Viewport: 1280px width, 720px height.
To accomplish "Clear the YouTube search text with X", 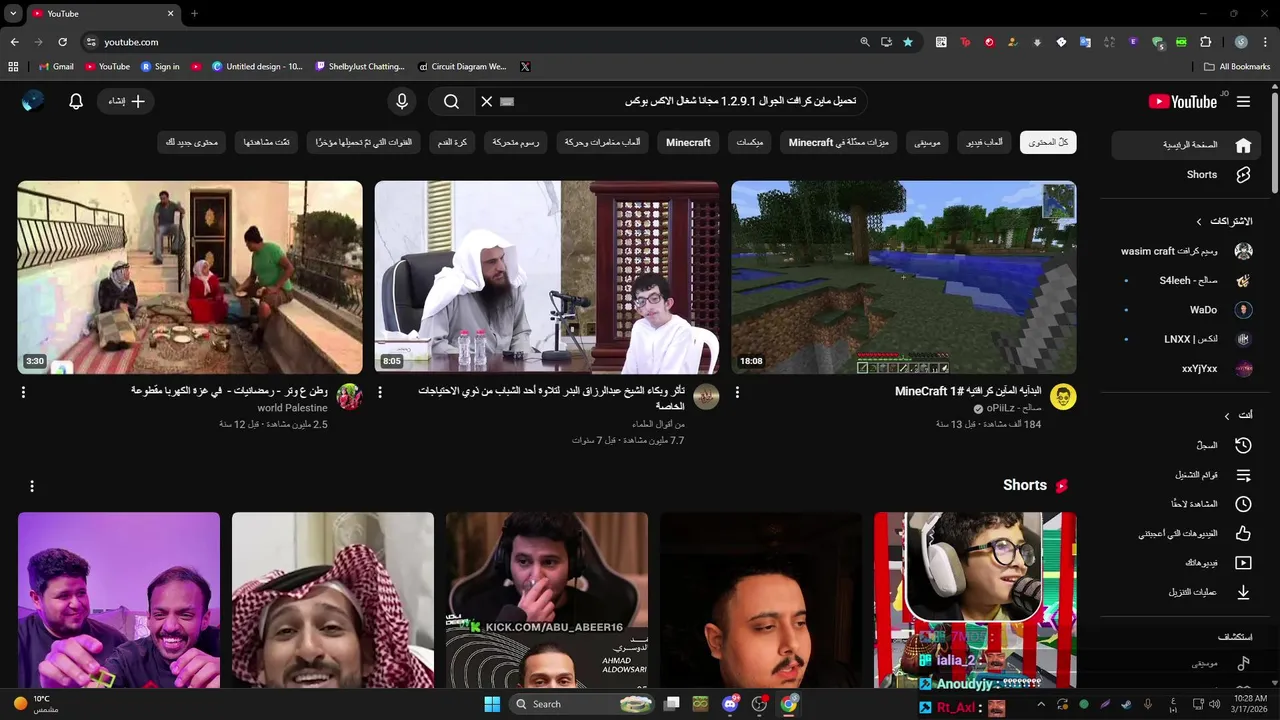I will coord(487,101).
